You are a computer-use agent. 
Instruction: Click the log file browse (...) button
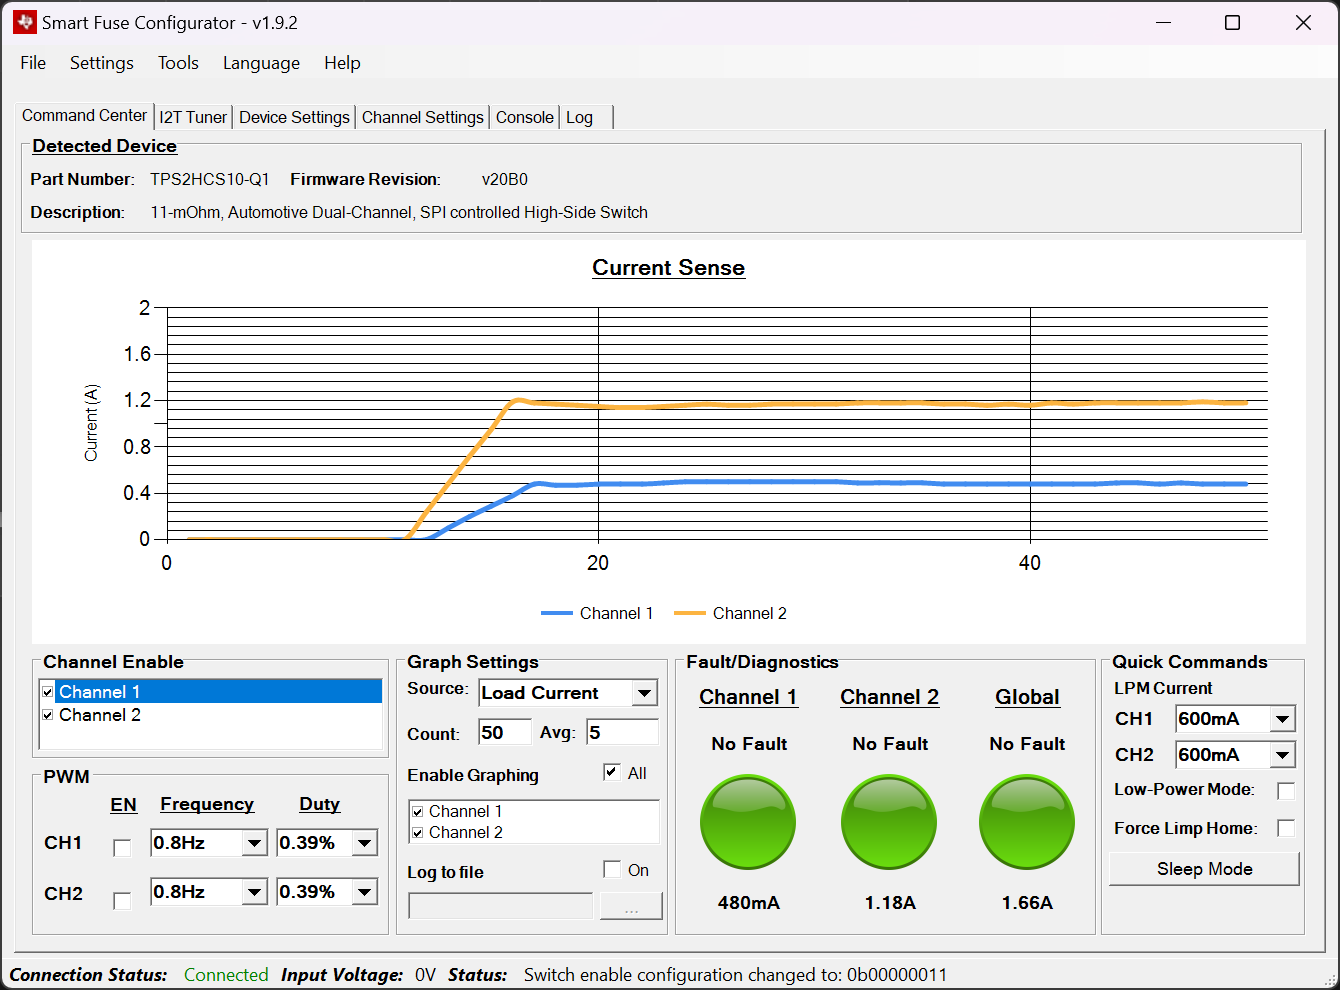click(x=631, y=906)
